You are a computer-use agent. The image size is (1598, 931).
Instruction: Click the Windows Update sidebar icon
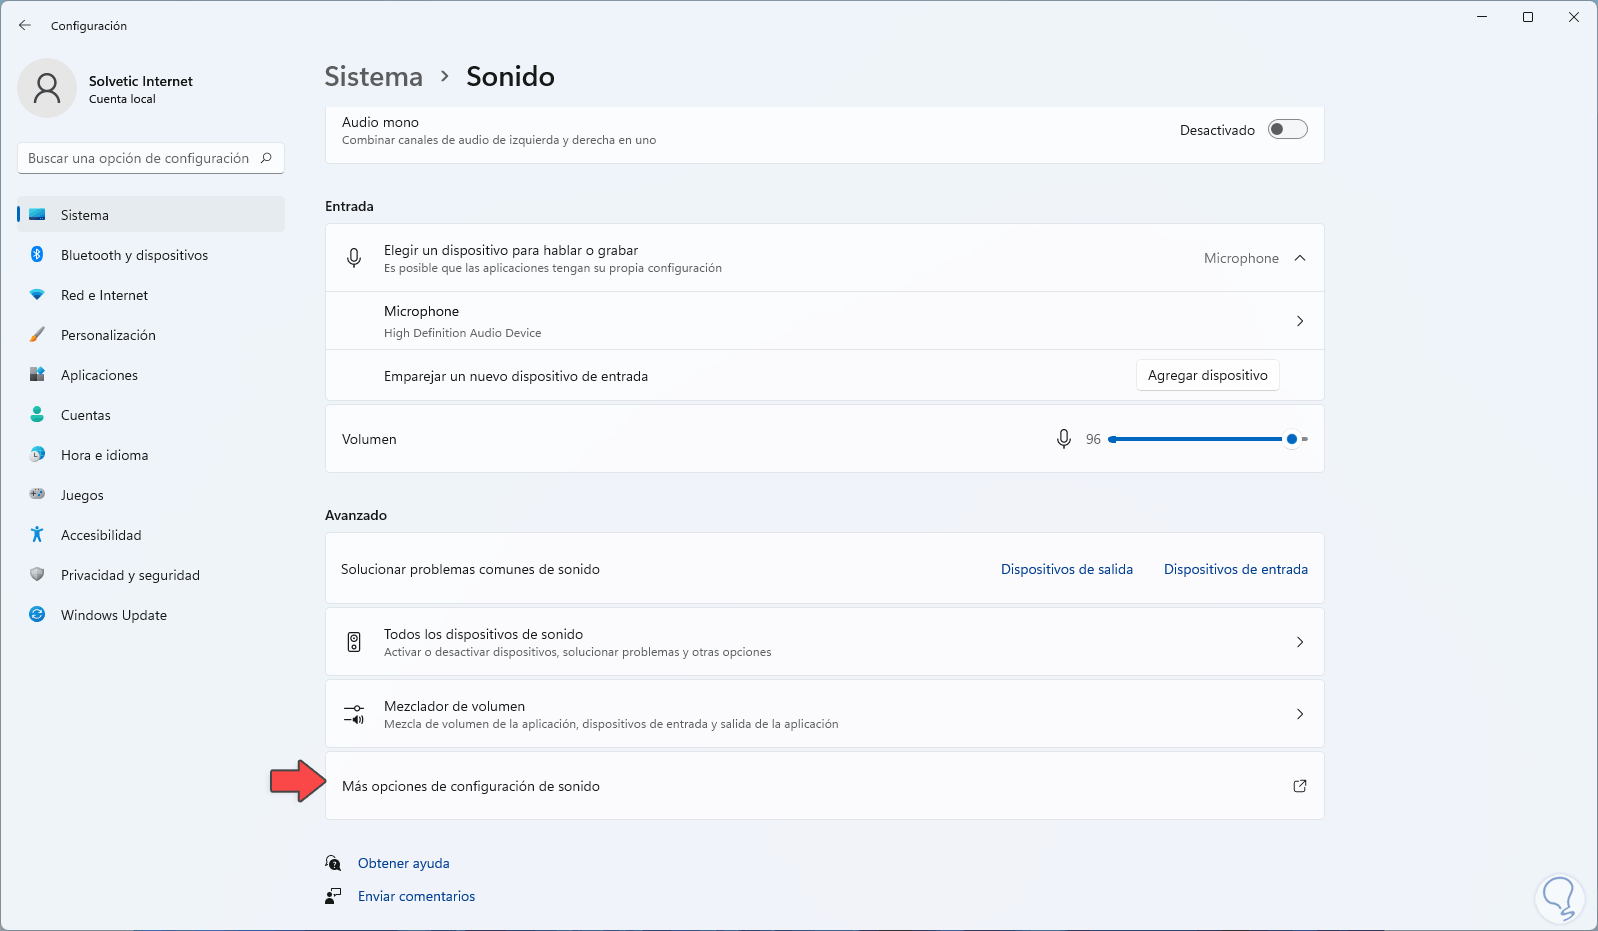[37, 615]
